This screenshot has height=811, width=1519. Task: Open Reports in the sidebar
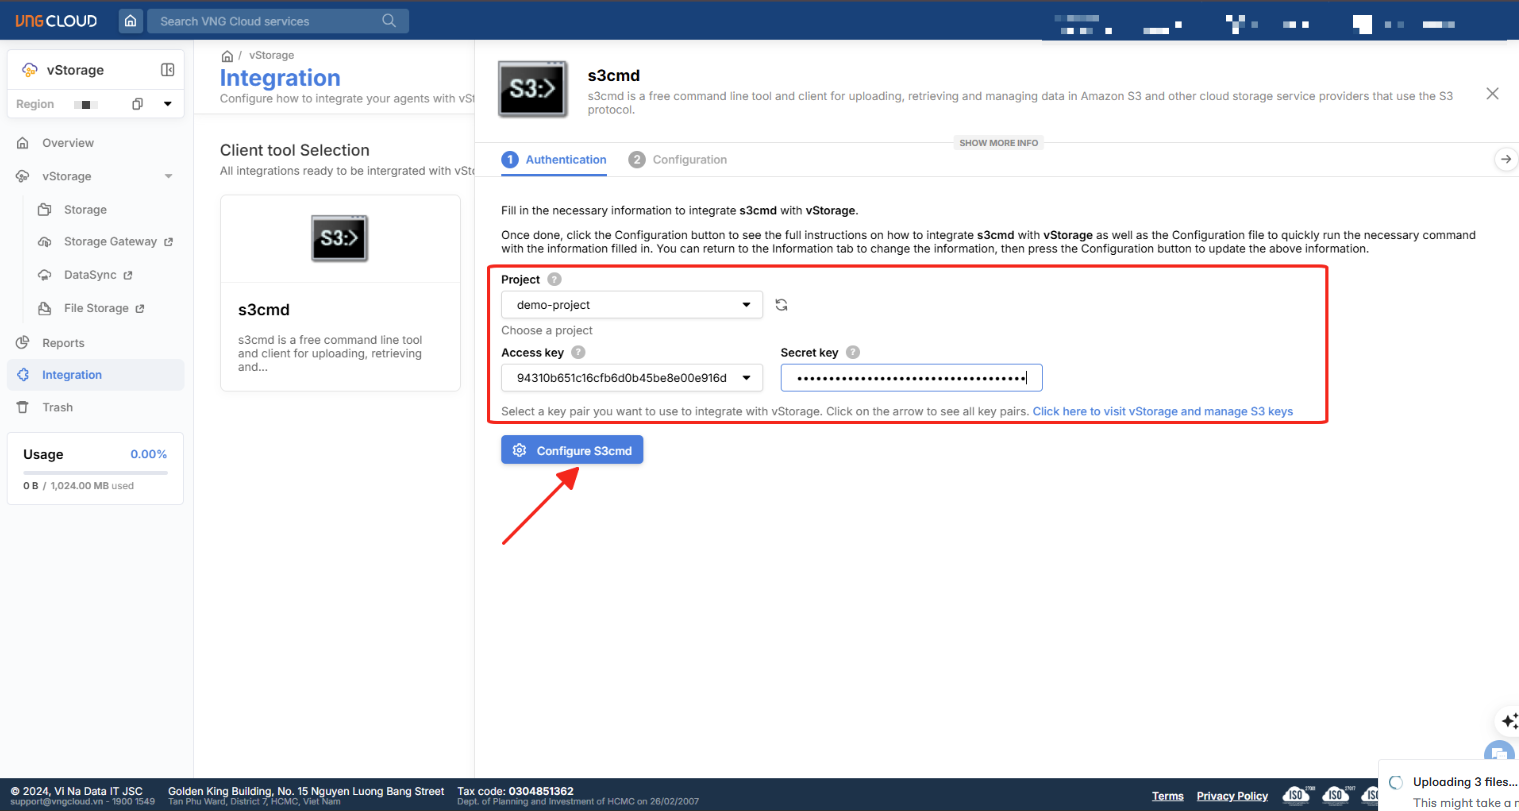tap(63, 343)
